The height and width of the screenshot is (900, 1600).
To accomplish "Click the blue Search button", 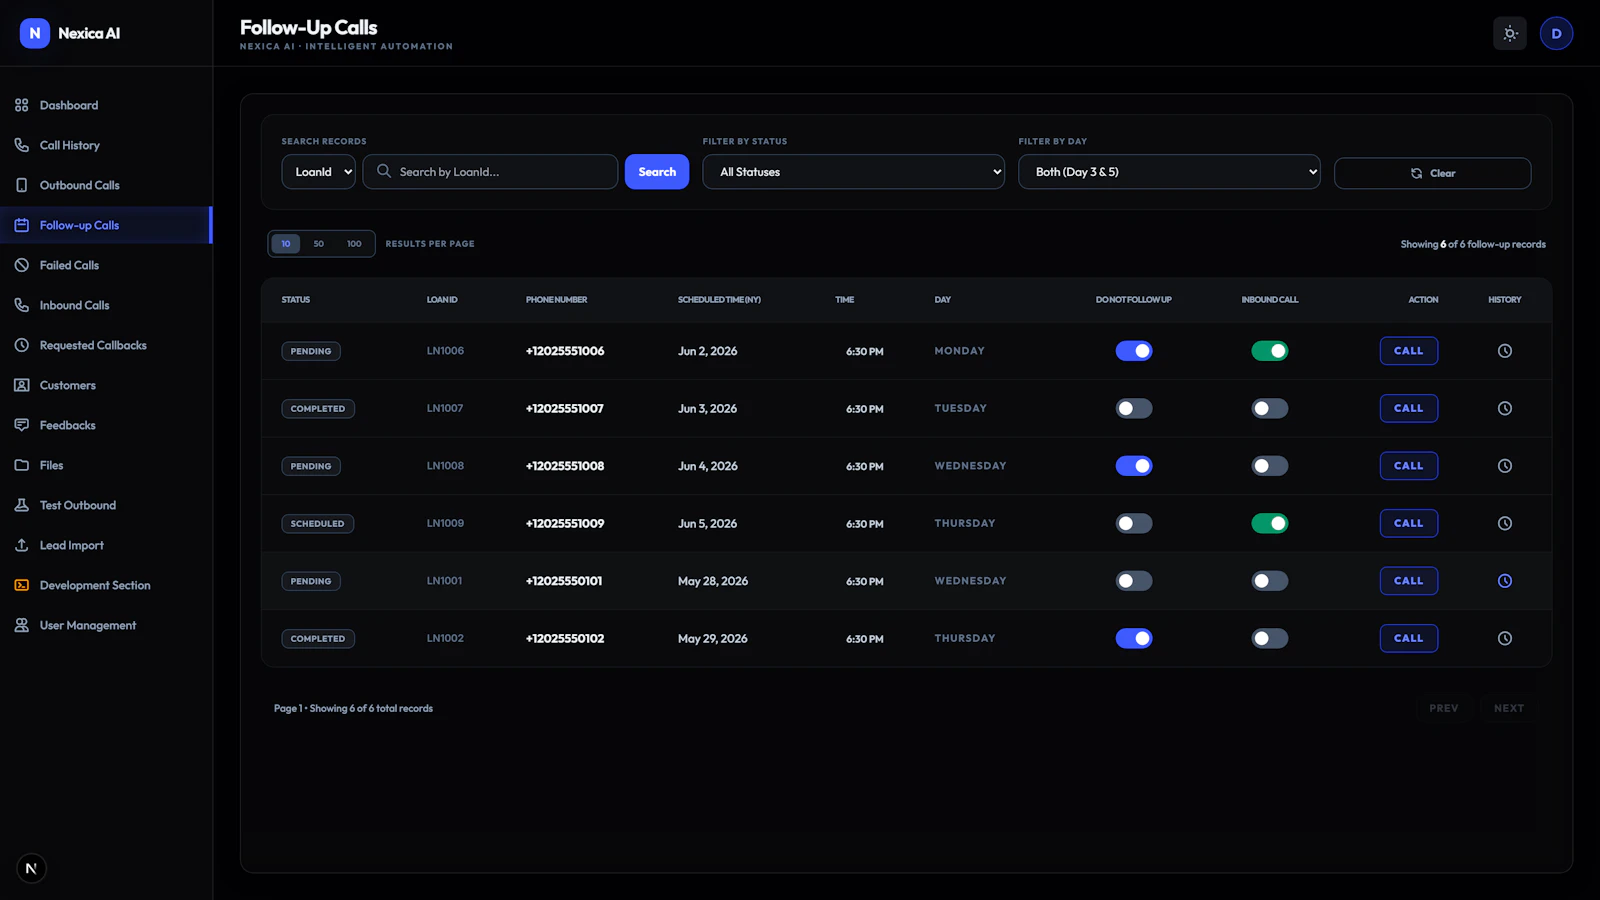I will [657, 172].
